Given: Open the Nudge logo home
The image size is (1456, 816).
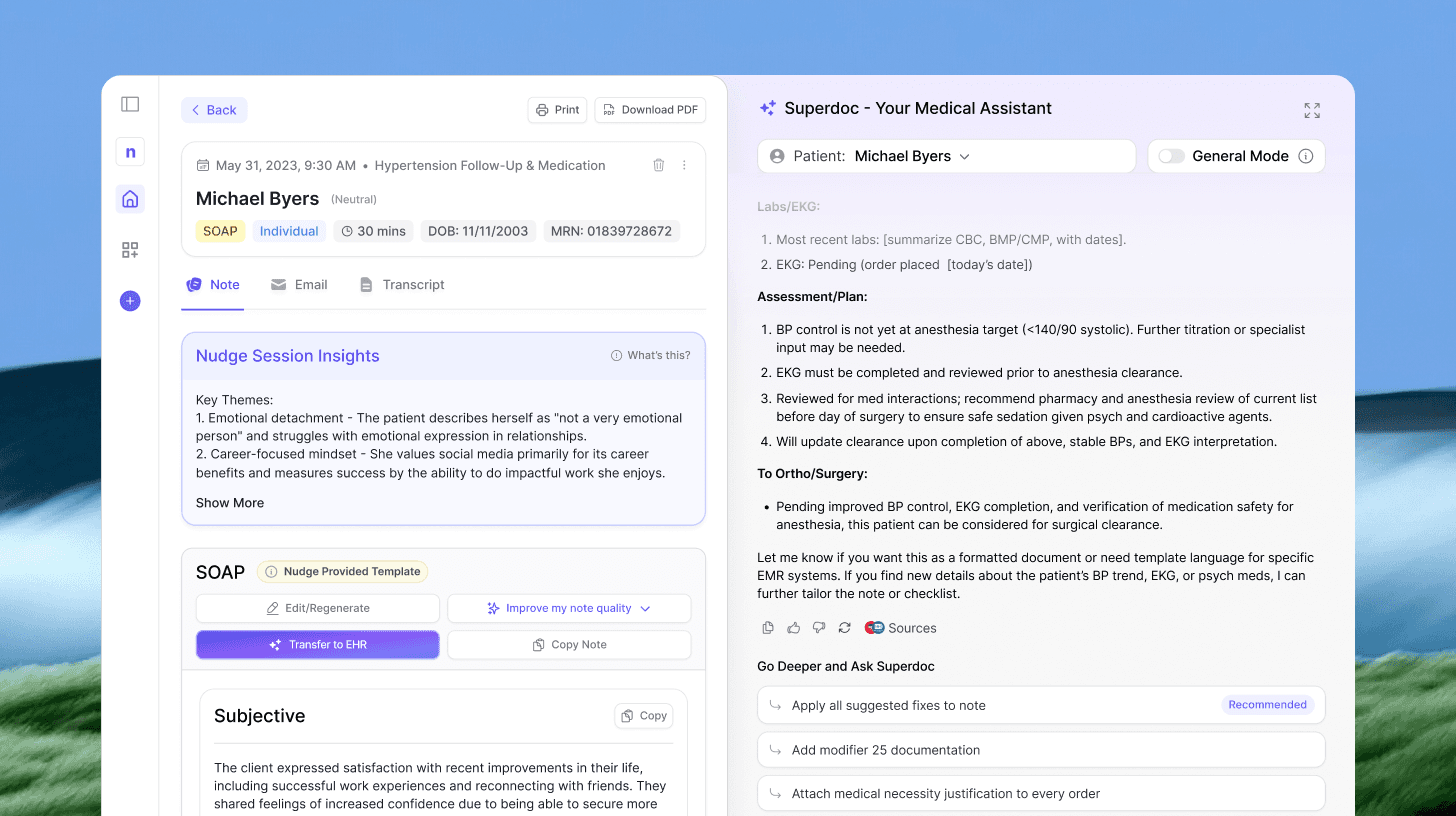Looking at the screenshot, I should (x=130, y=152).
